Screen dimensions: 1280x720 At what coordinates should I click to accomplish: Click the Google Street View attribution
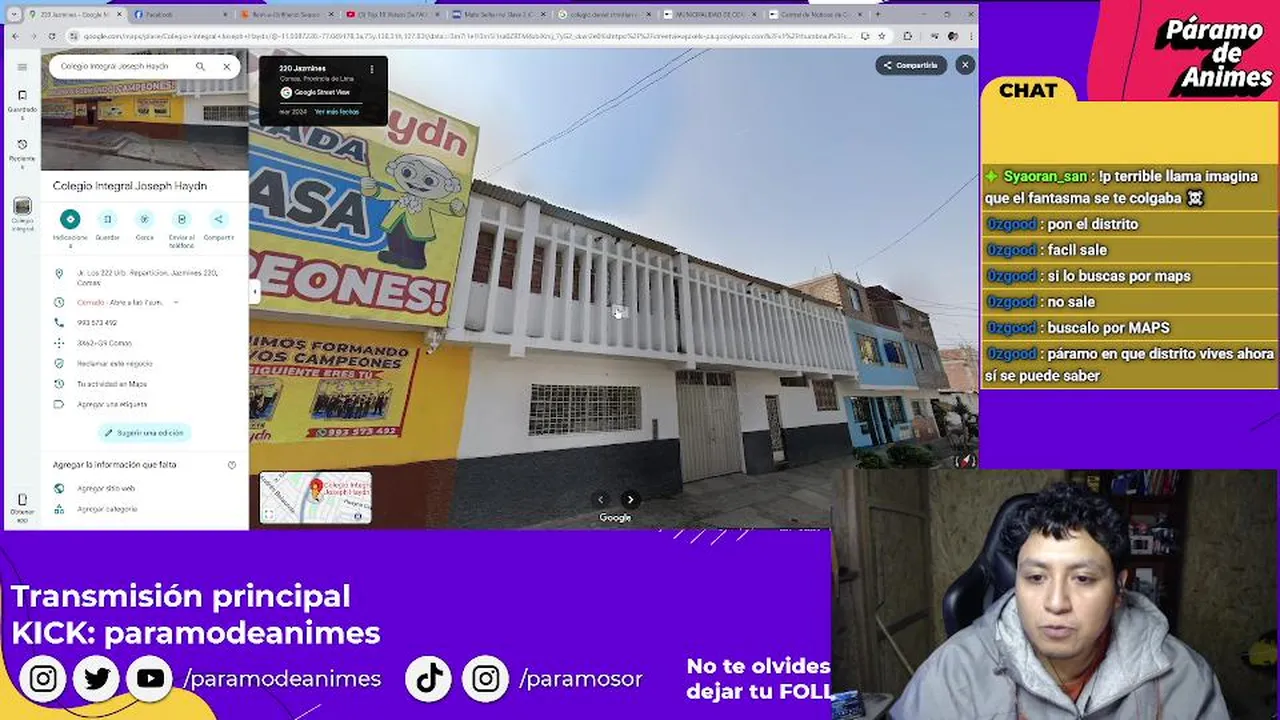pos(315,92)
